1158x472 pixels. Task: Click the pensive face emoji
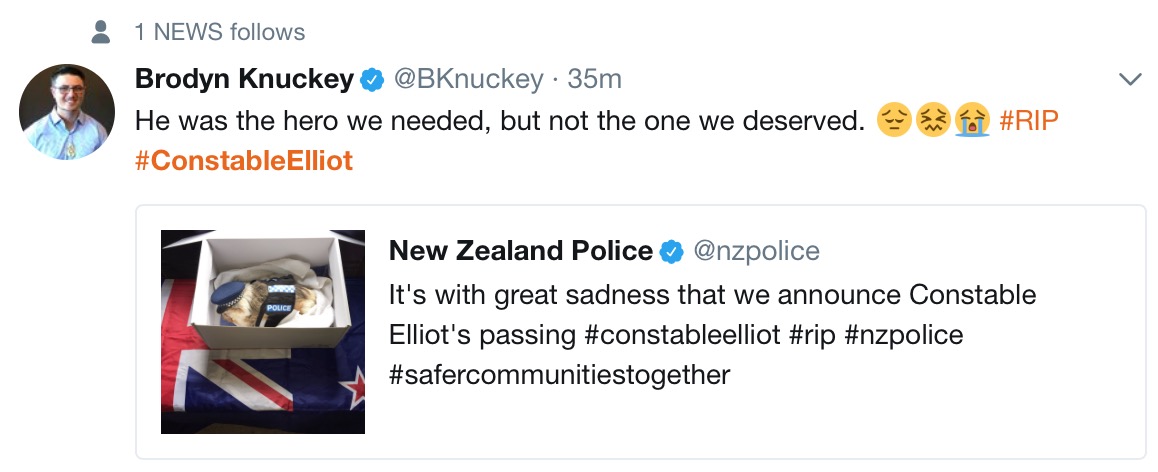coord(893,121)
